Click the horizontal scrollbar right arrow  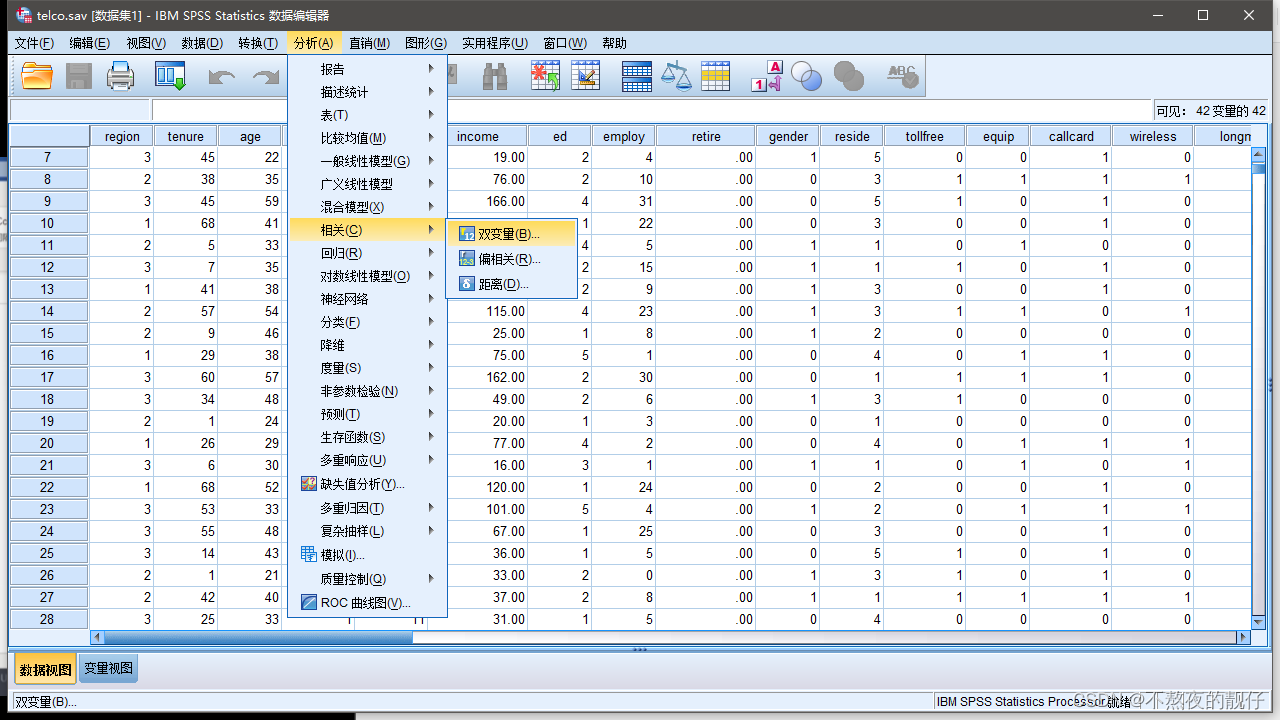[1244, 637]
